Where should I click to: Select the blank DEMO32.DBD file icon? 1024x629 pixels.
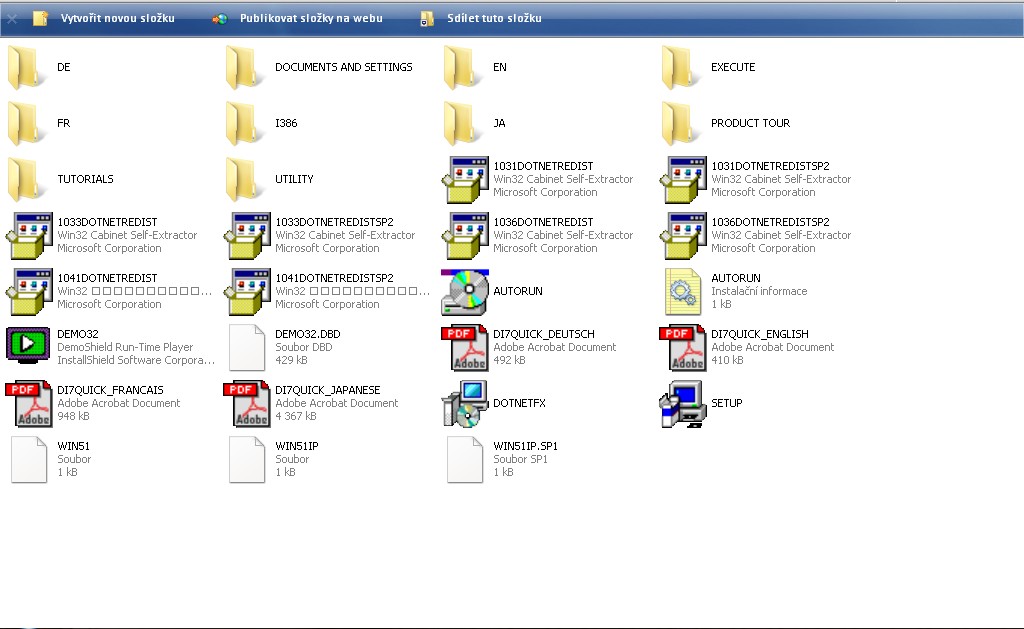point(247,347)
